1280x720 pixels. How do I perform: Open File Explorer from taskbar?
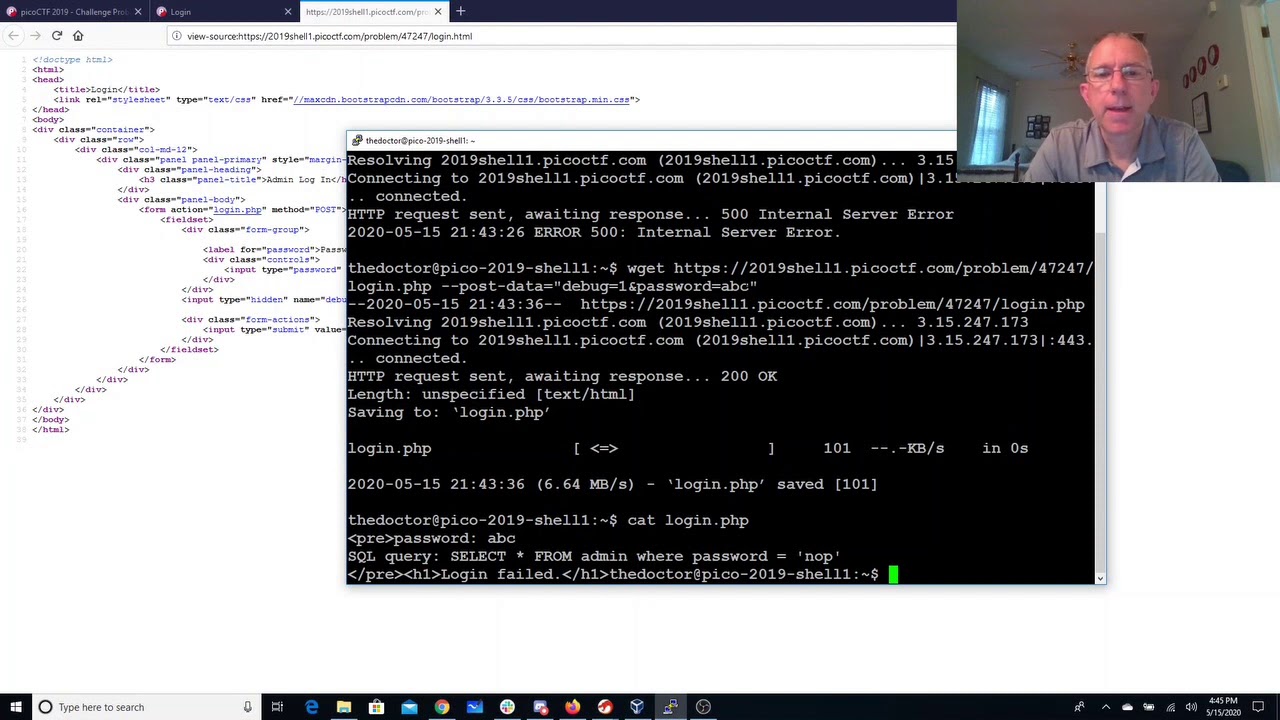(x=344, y=707)
